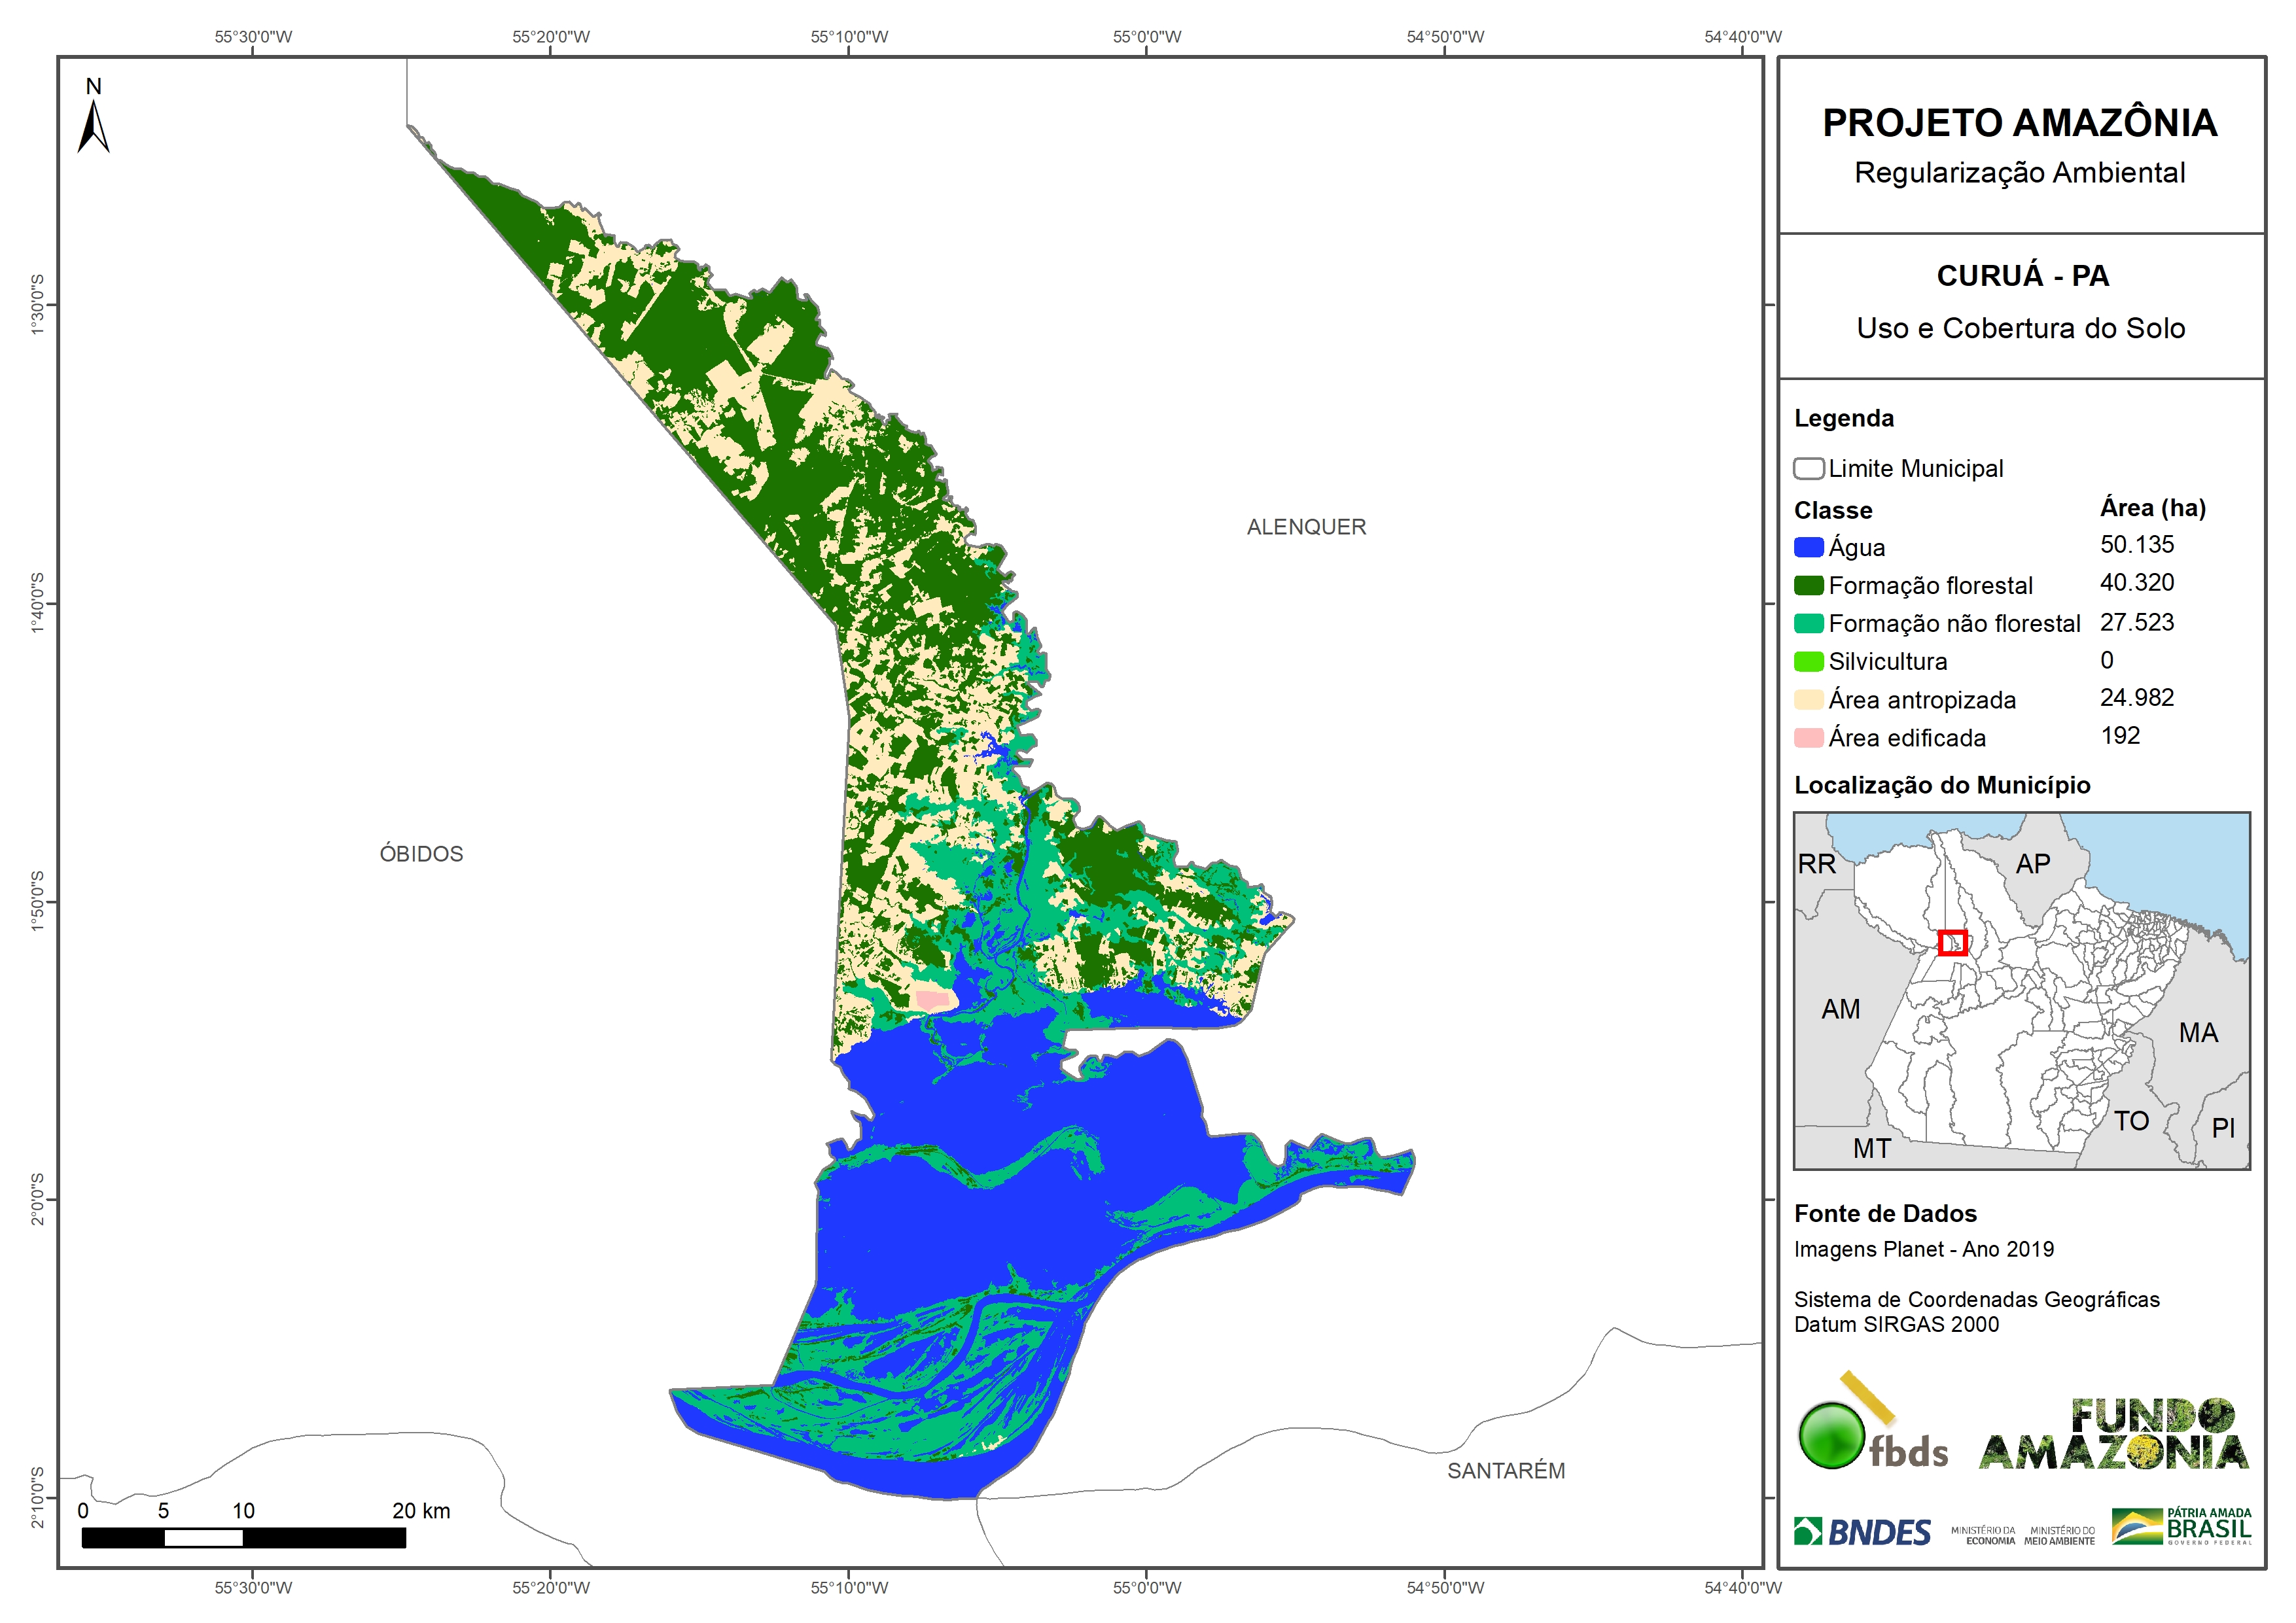
Task: Click the BNDES logo
Action: pos(1863,1532)
